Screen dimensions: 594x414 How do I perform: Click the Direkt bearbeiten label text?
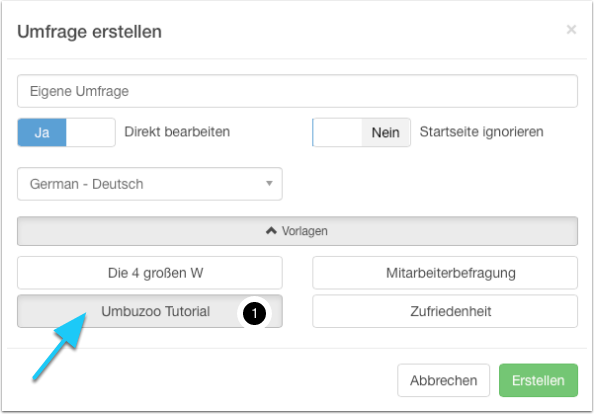coord(177,132)
